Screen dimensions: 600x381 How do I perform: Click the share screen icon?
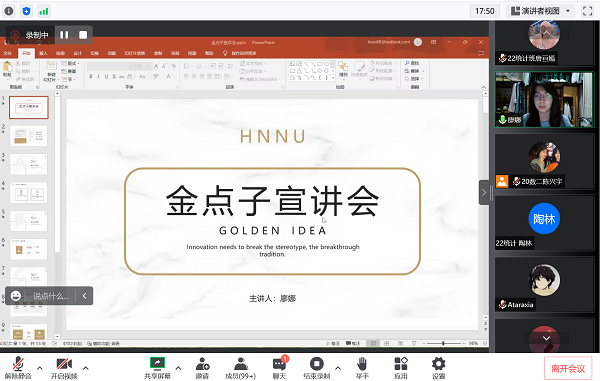coord(157,363)
